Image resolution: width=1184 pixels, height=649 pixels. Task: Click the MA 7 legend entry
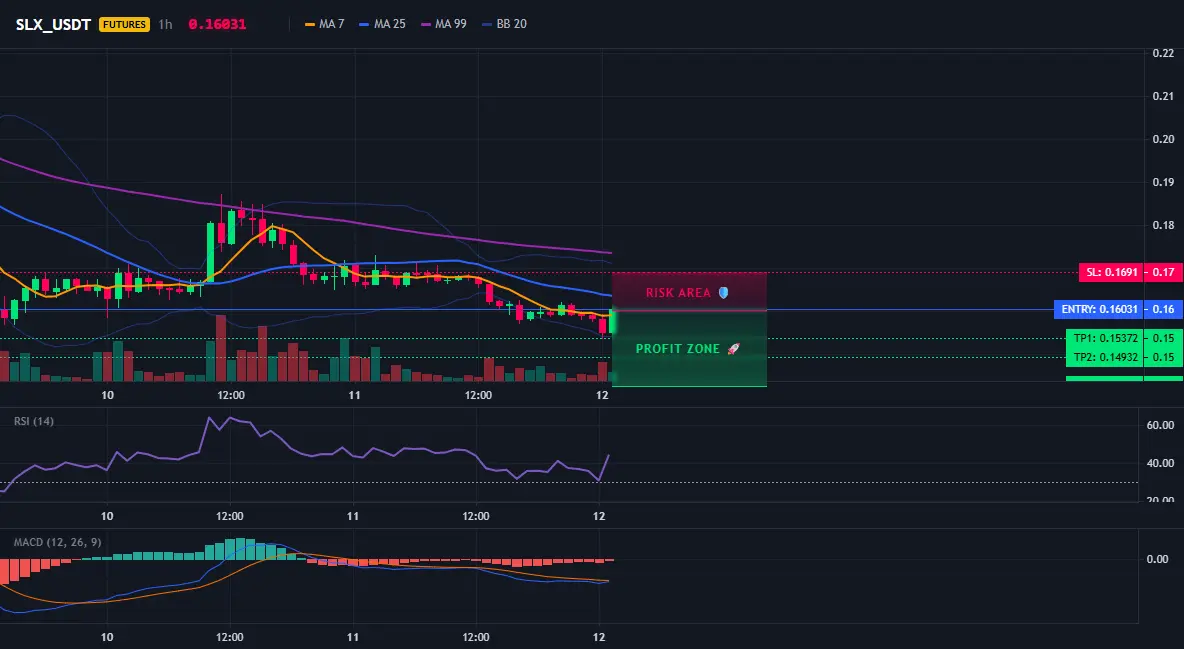coord(325,24)
